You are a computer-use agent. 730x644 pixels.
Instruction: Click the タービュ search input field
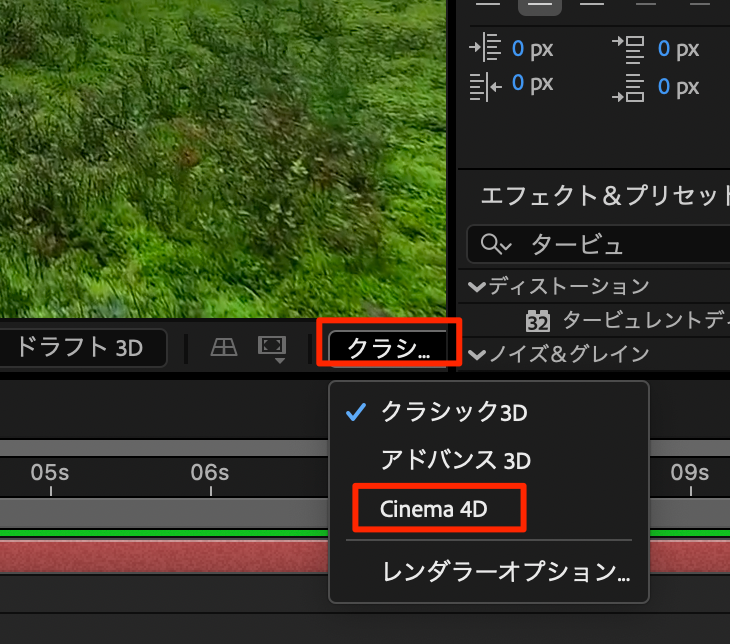(620, 244)
